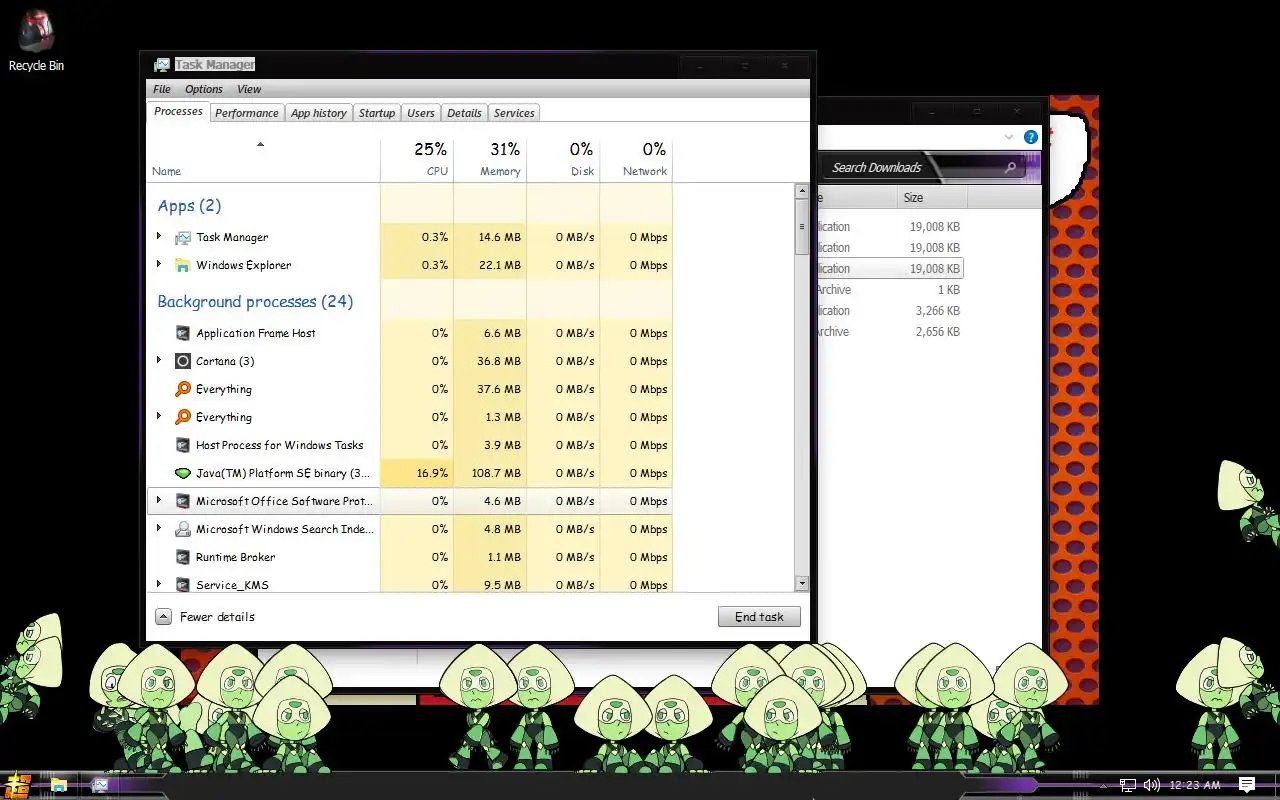Select the 1 KB archive row
The width and height of the screenshot is (1280, 800).
tap(890, 290)
